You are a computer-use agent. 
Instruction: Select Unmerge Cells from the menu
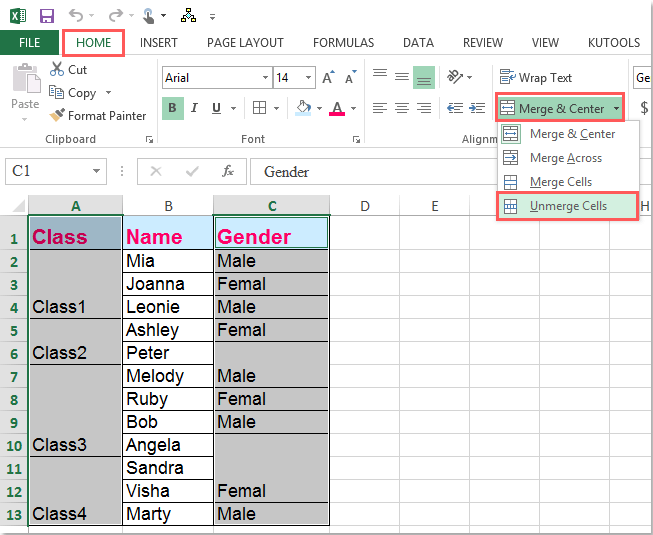[x=567, y=206]
